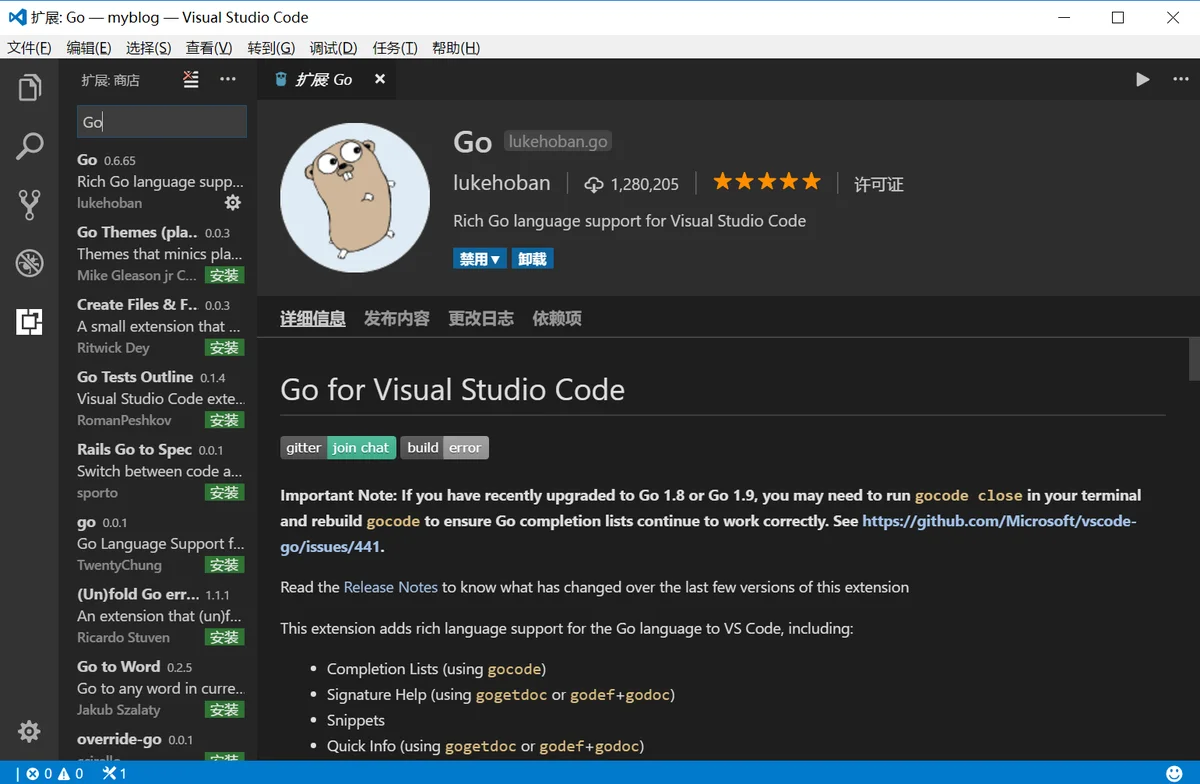Install the Go Themes extension

225,275
